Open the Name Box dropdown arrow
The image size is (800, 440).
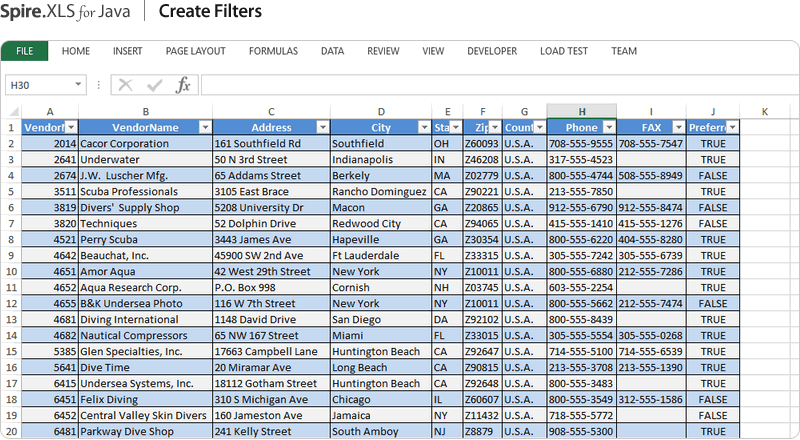click(x=78, y=84)
